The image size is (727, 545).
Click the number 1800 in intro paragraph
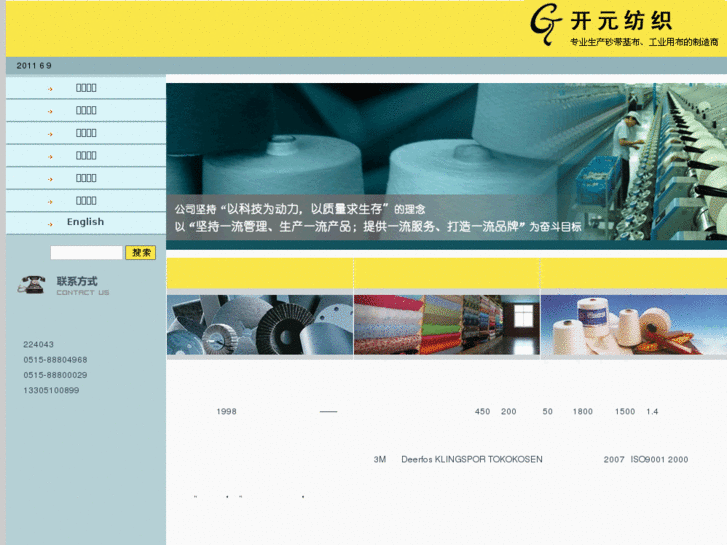click(582, 411)
